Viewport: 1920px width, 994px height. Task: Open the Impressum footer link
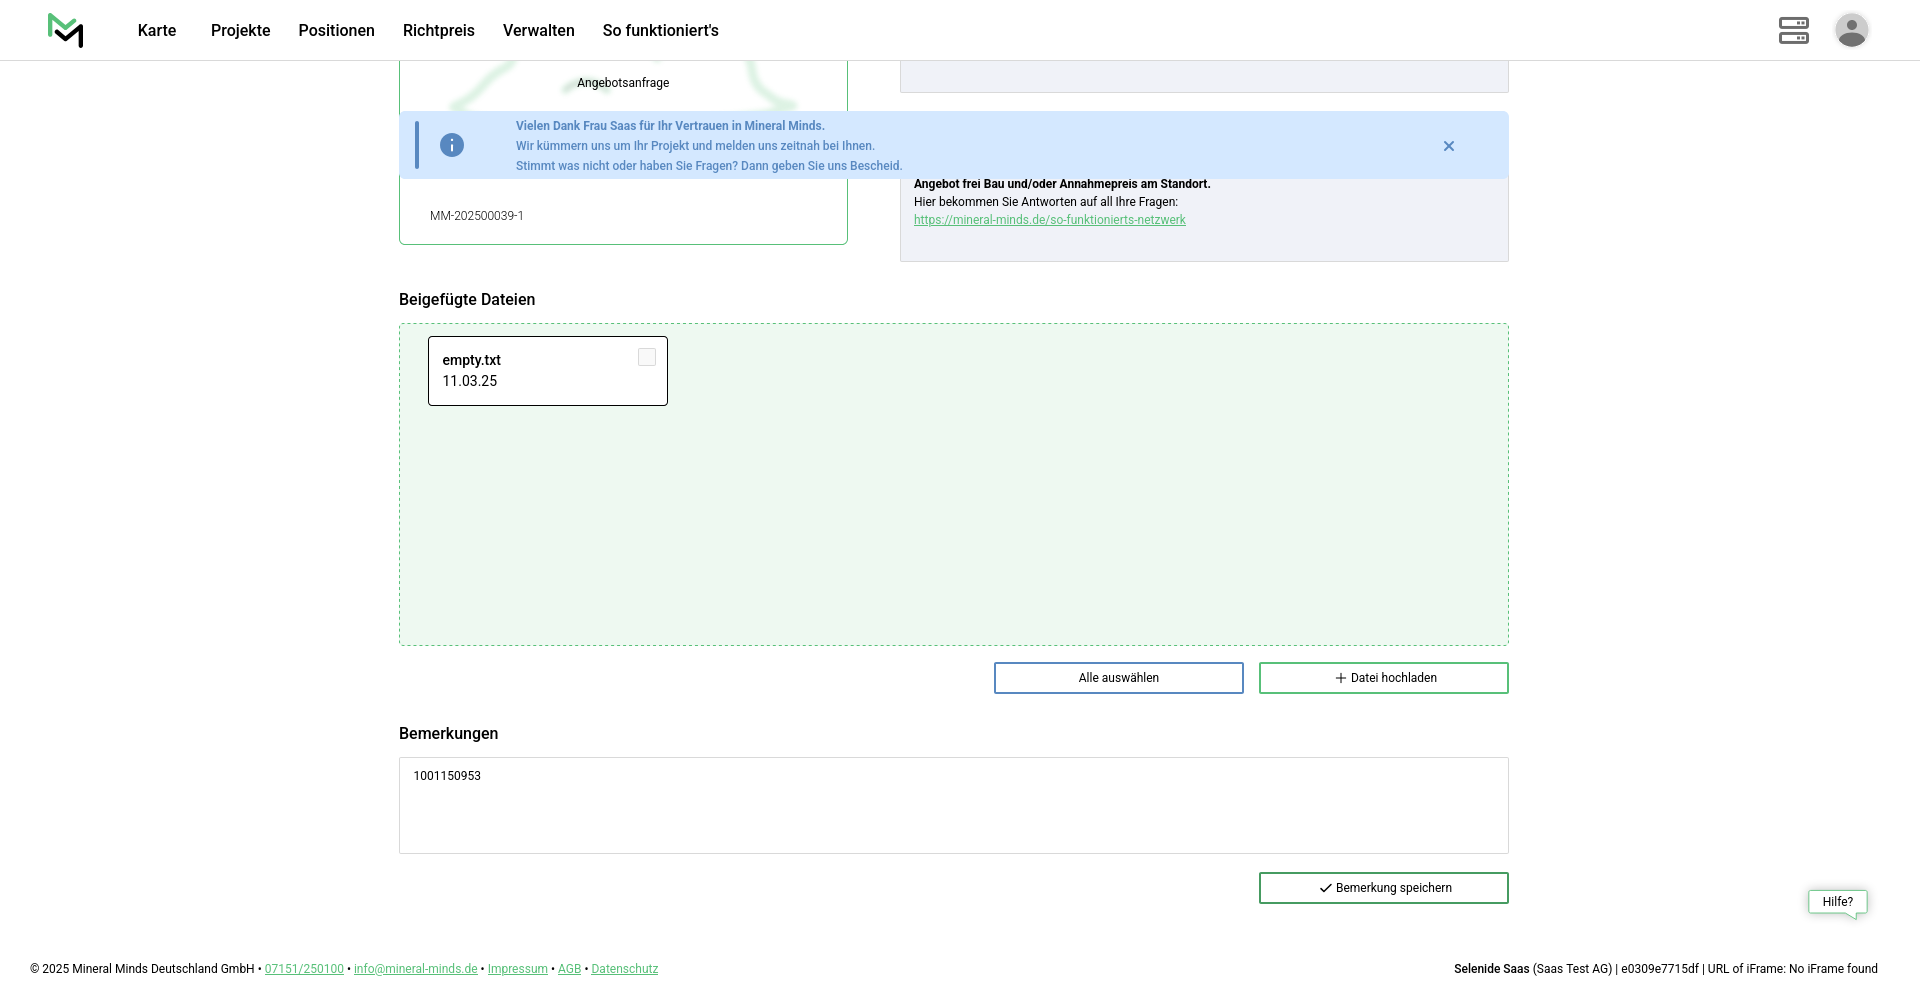[517, 969]
